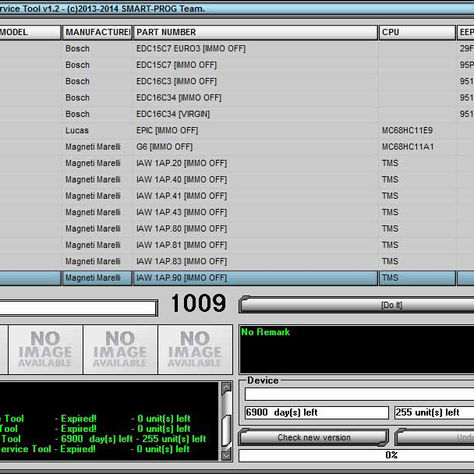Click the search field left of 1009
This screenshot has height=474, width=474.
point(78,308)
